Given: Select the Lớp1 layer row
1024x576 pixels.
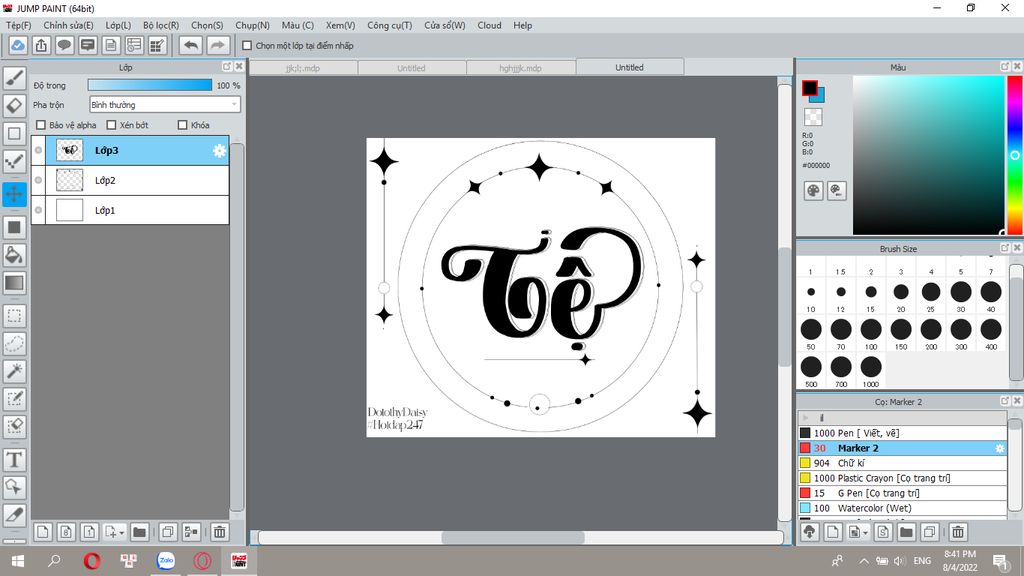Looking at the screenshot, I should click(131, 210).
